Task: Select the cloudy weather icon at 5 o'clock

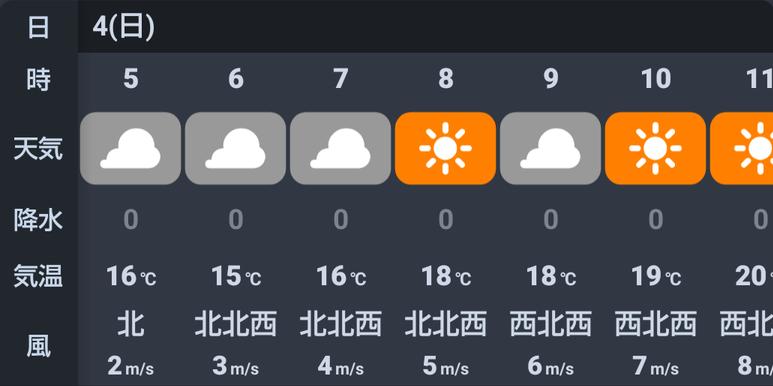Action: (131, 148)
